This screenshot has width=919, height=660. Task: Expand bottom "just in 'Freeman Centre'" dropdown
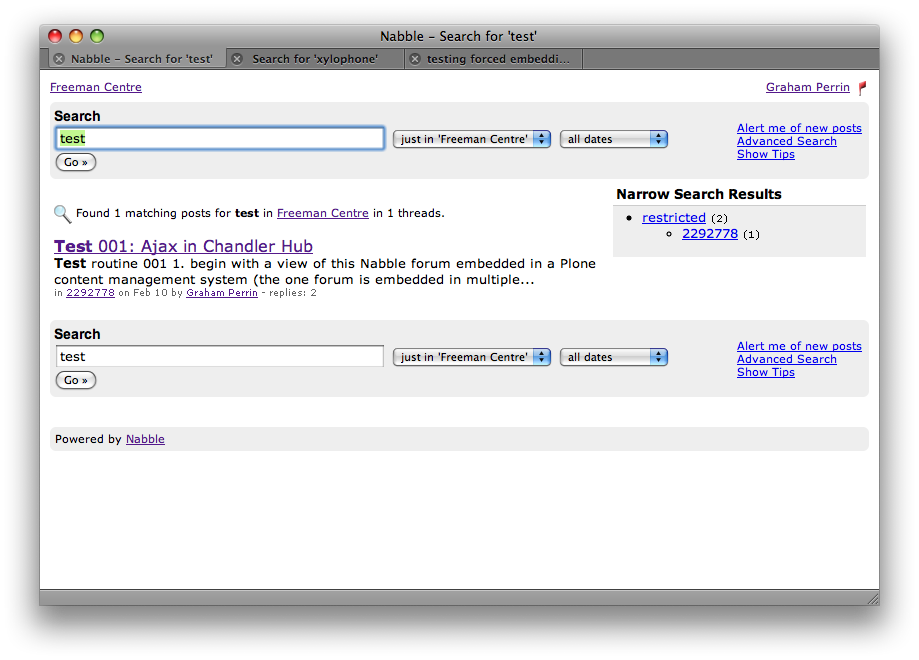click(x=471, y=357)
